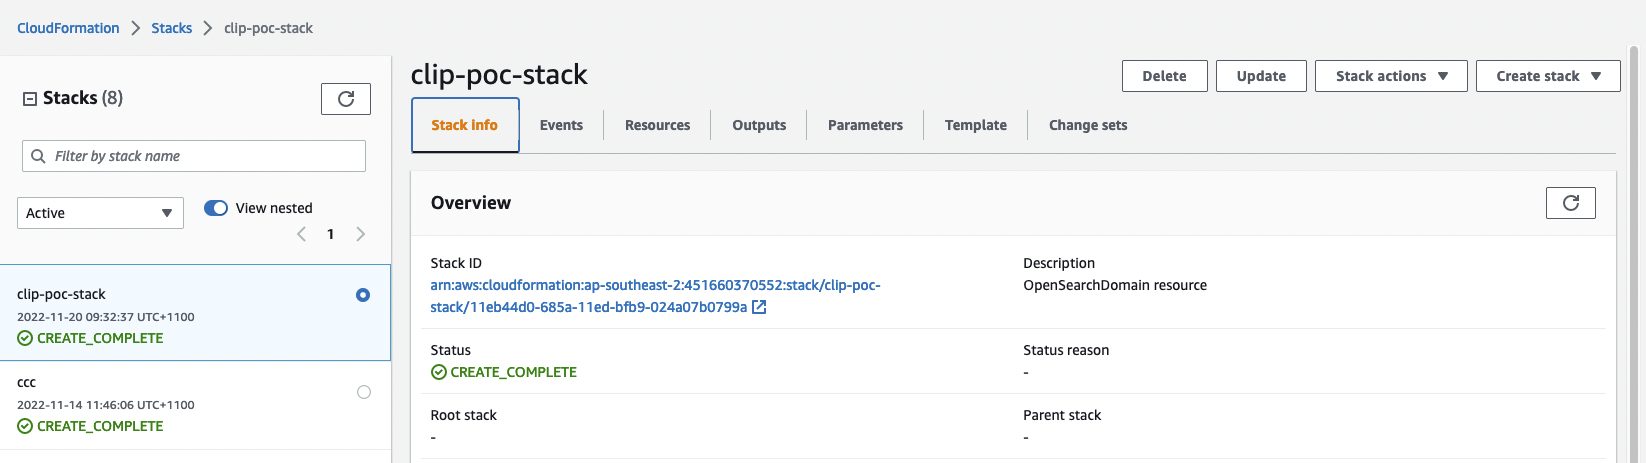Viewport: 1646px width, 463px height.
Task: Open Stack ID external link icon
Action: tap(759, 307)
